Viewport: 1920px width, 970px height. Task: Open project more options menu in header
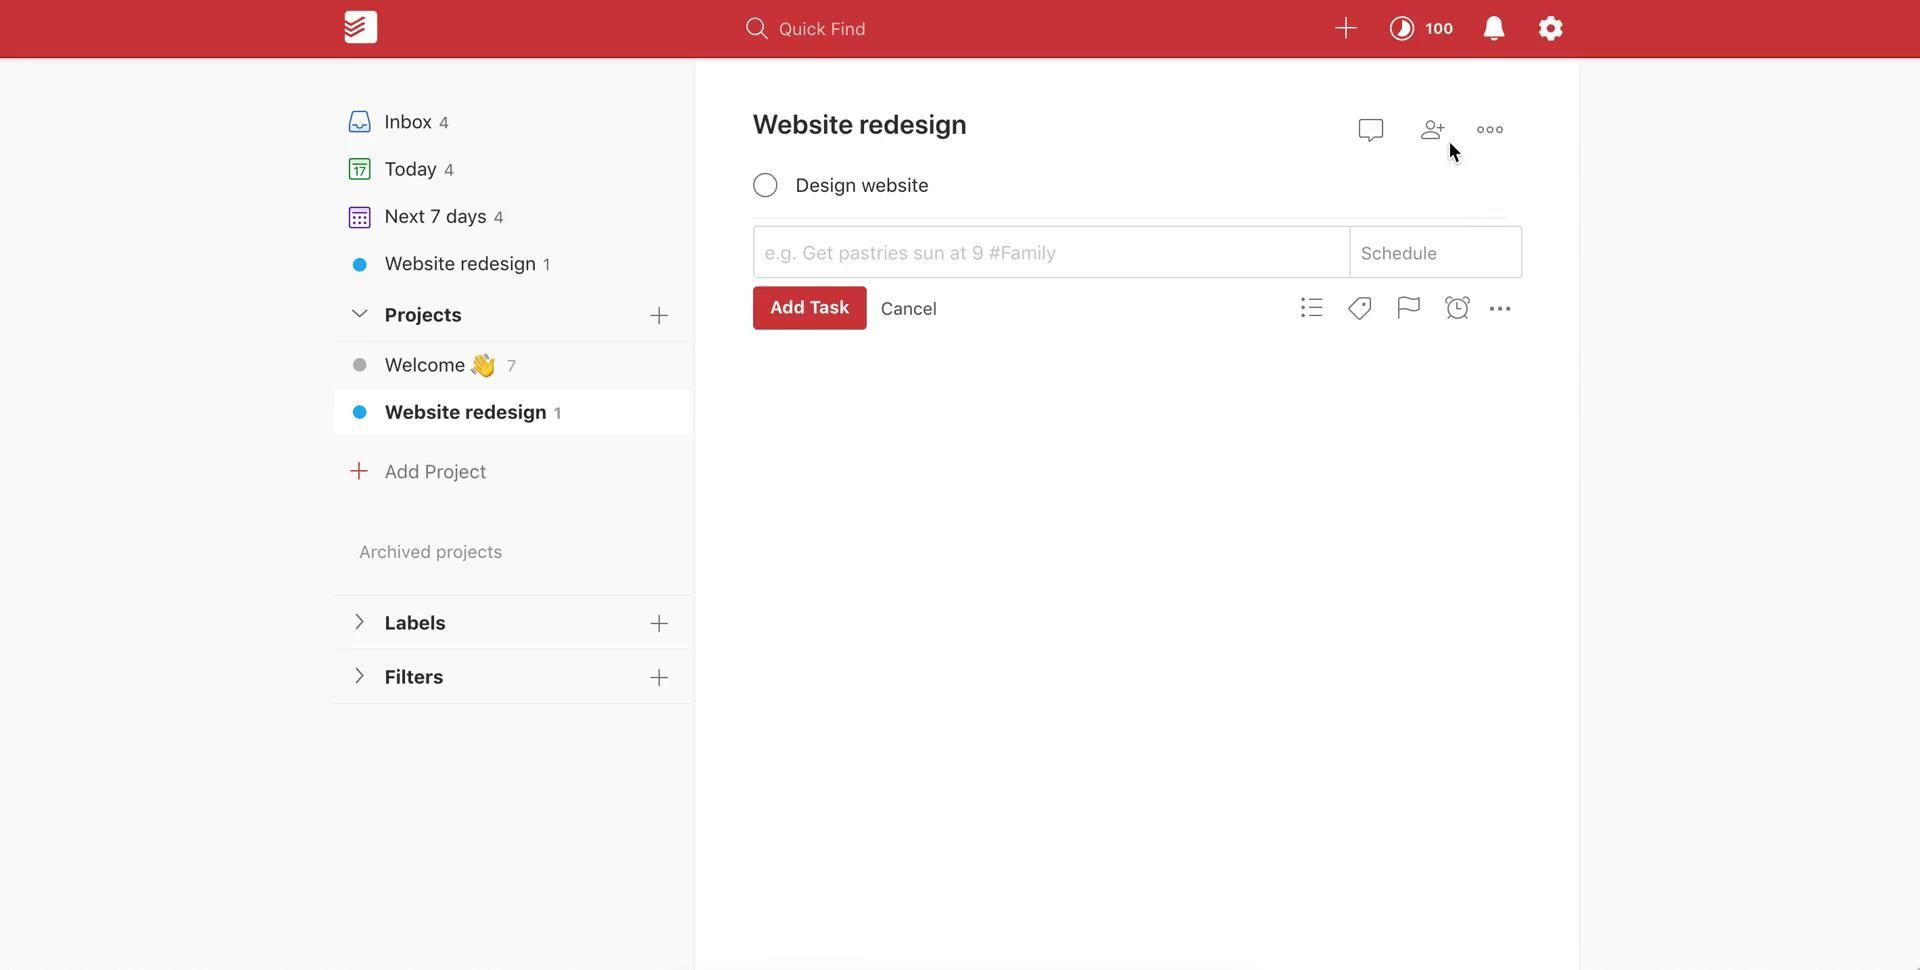(x=1489, y=130)
